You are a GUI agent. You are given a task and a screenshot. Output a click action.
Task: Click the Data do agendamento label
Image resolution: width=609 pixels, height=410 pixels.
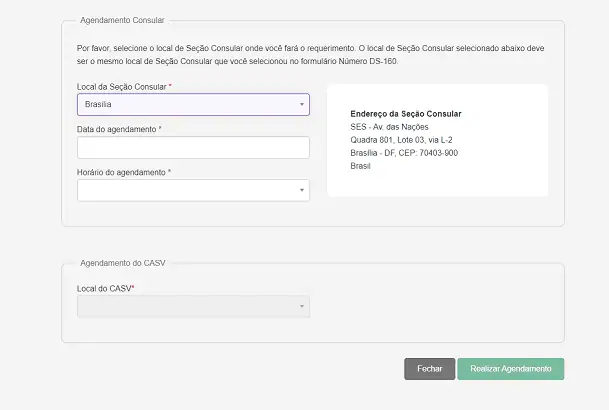(x=119, y=129)
